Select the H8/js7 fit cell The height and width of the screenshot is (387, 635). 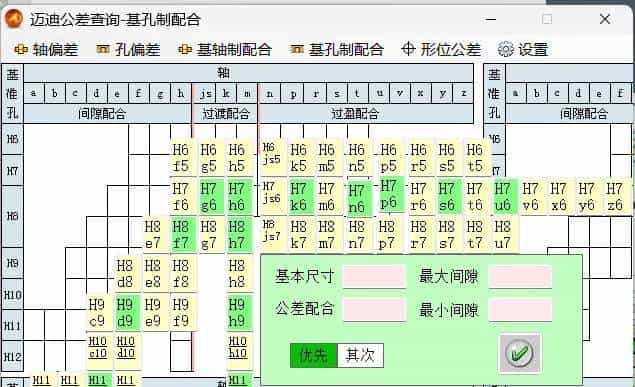pos(272,235)
